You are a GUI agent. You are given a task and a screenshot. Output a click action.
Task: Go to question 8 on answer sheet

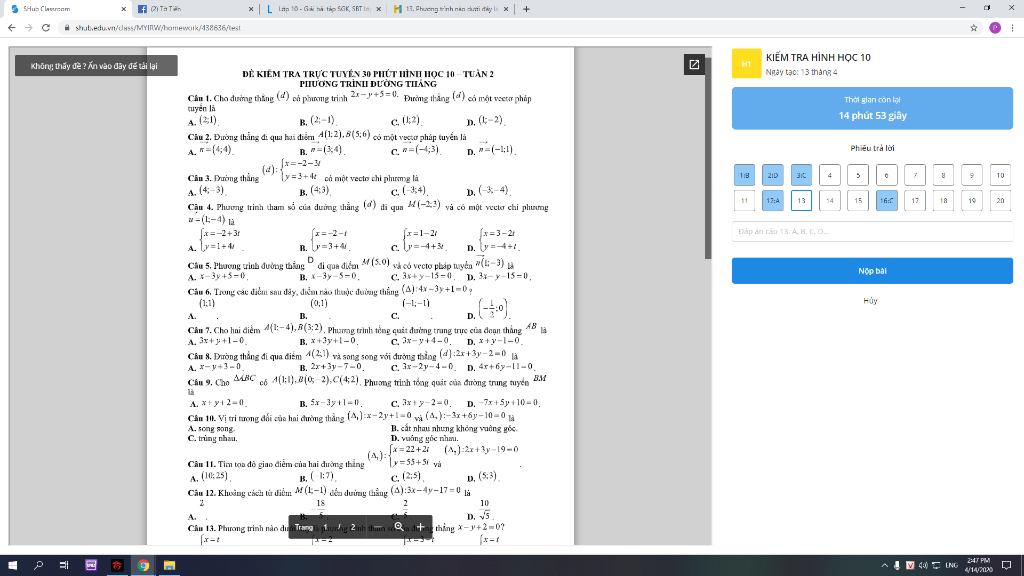[943, 175]
